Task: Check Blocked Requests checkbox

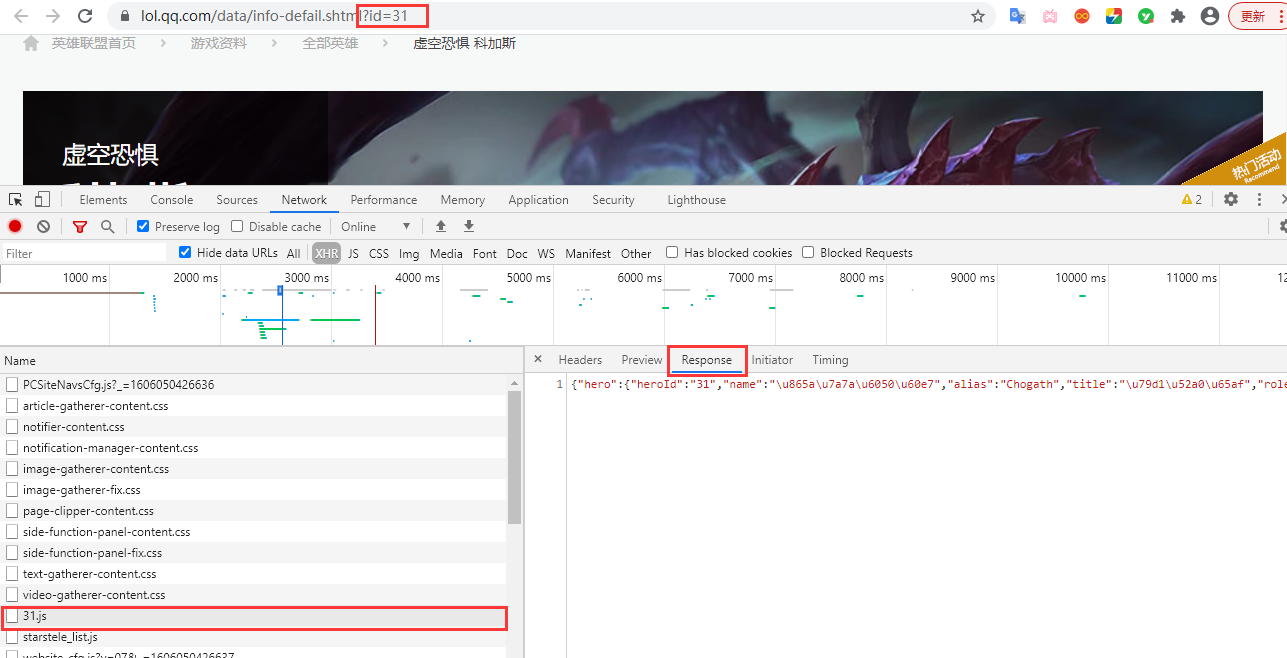Action: (808, 252)
